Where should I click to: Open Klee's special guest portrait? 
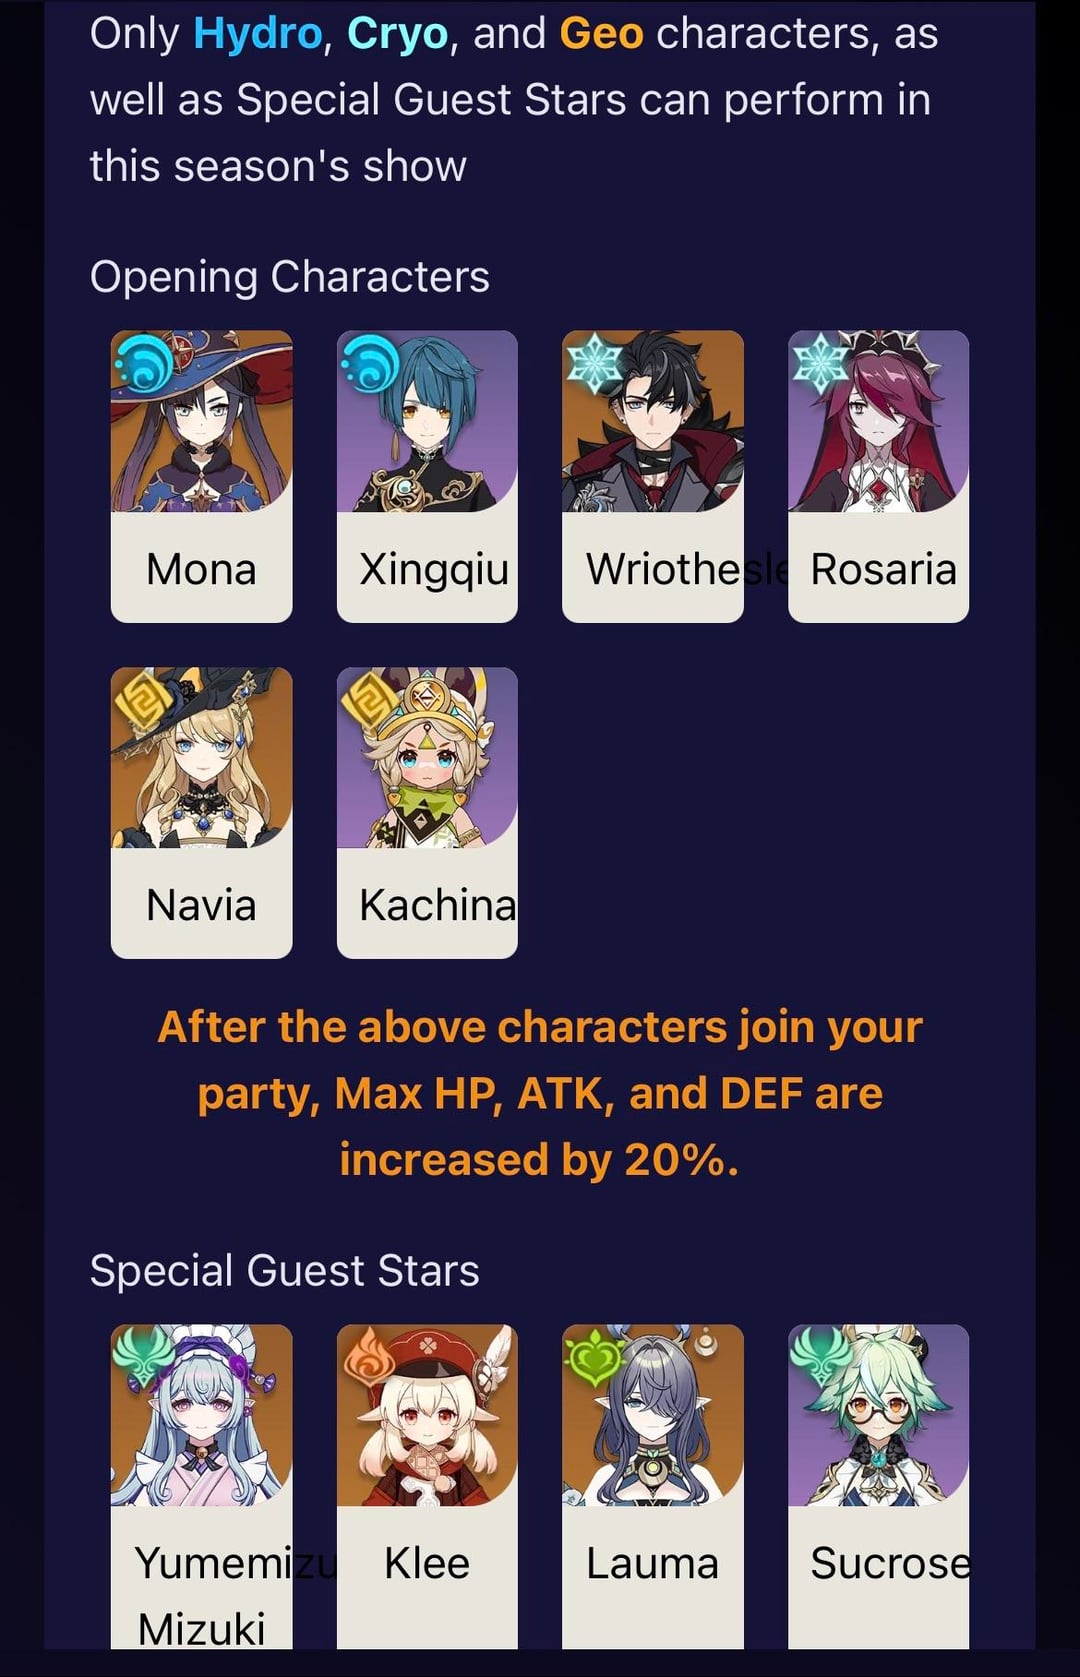(x=427, y=1415)
